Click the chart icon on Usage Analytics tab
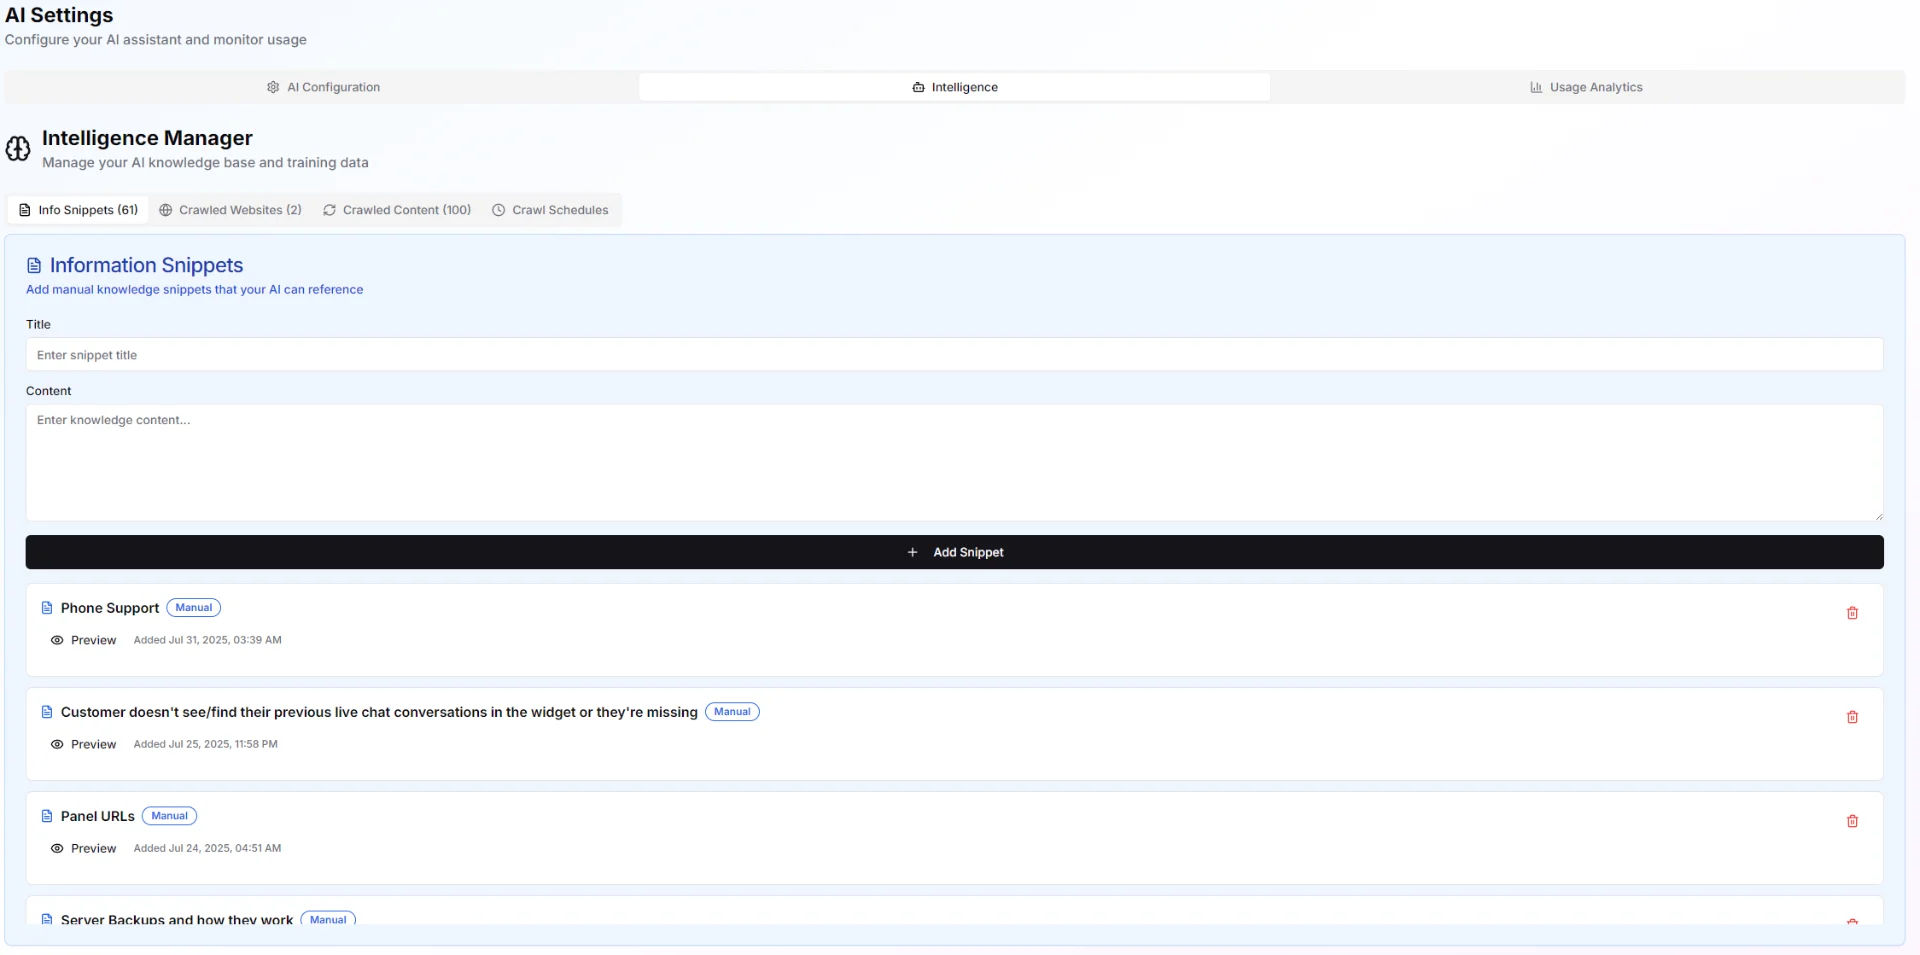The image size is (1920, 955). [1536, 87]
